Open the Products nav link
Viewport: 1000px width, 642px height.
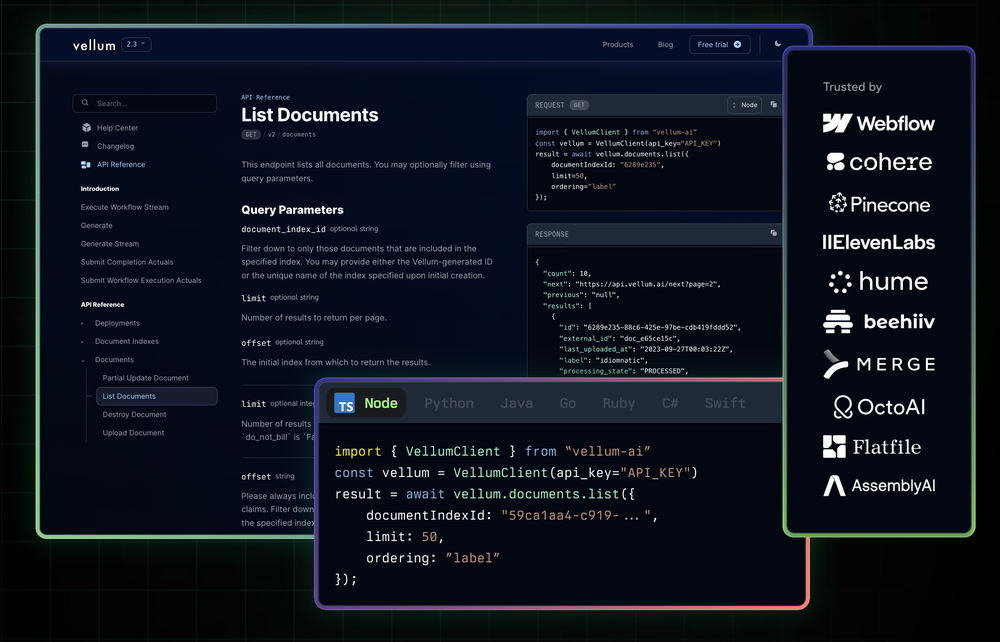[617, 45]
